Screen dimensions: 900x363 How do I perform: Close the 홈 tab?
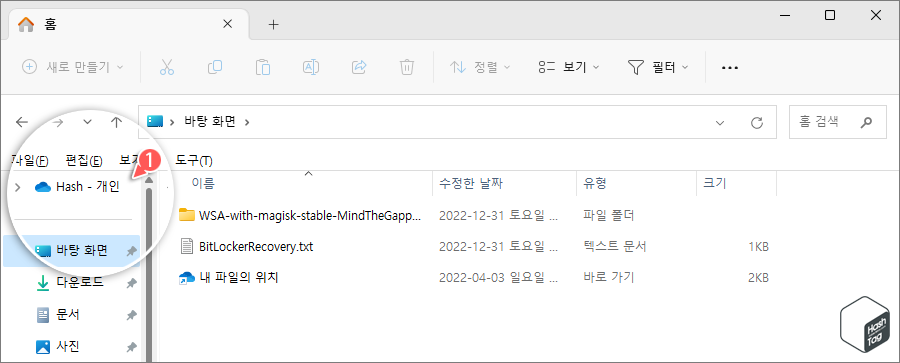(227, 24)
